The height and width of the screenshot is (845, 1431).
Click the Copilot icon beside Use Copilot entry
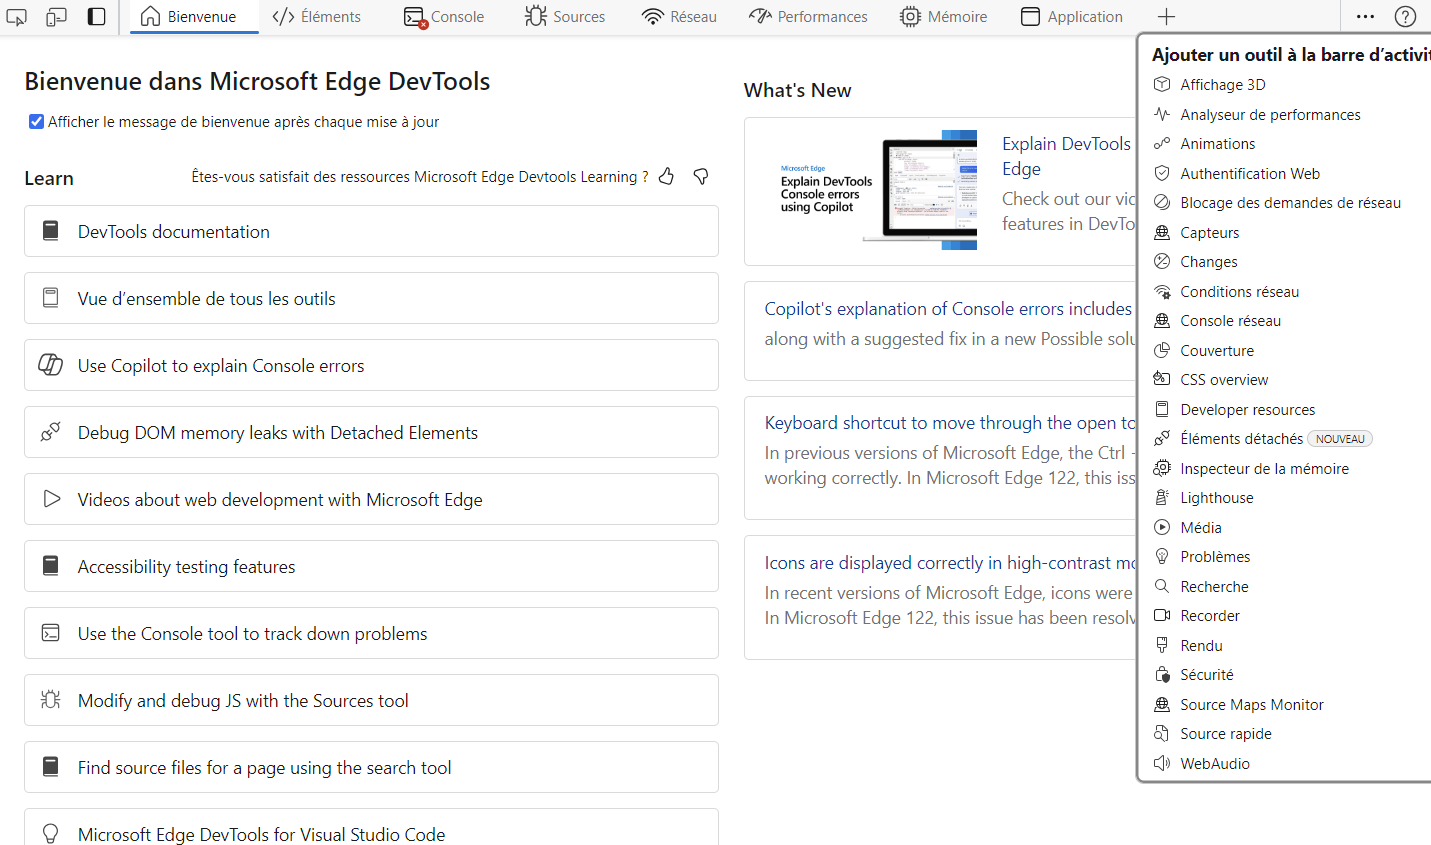pyautogui.click(x=51, y=365)
